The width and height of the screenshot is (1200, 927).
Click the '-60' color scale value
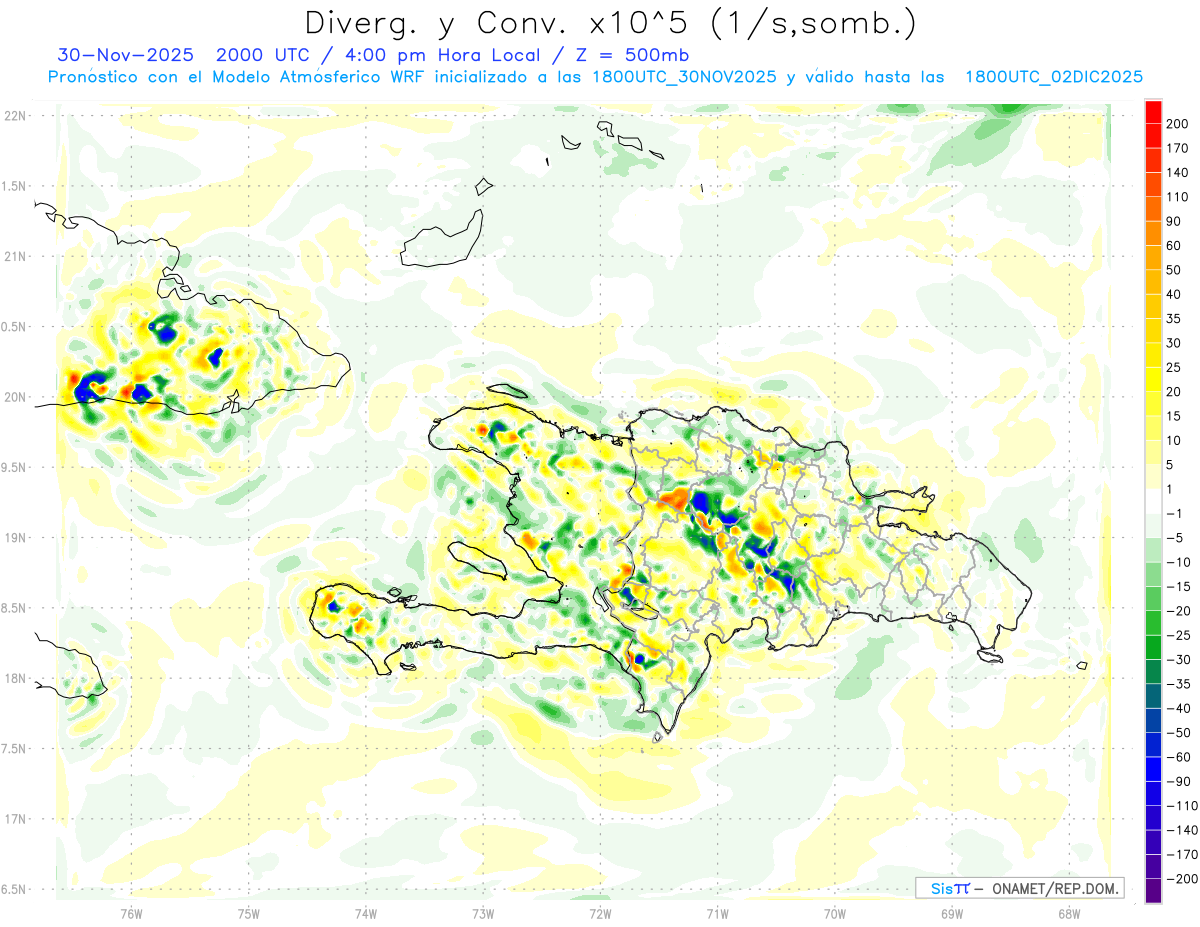pyautogui.click(x=1177, y=757)
